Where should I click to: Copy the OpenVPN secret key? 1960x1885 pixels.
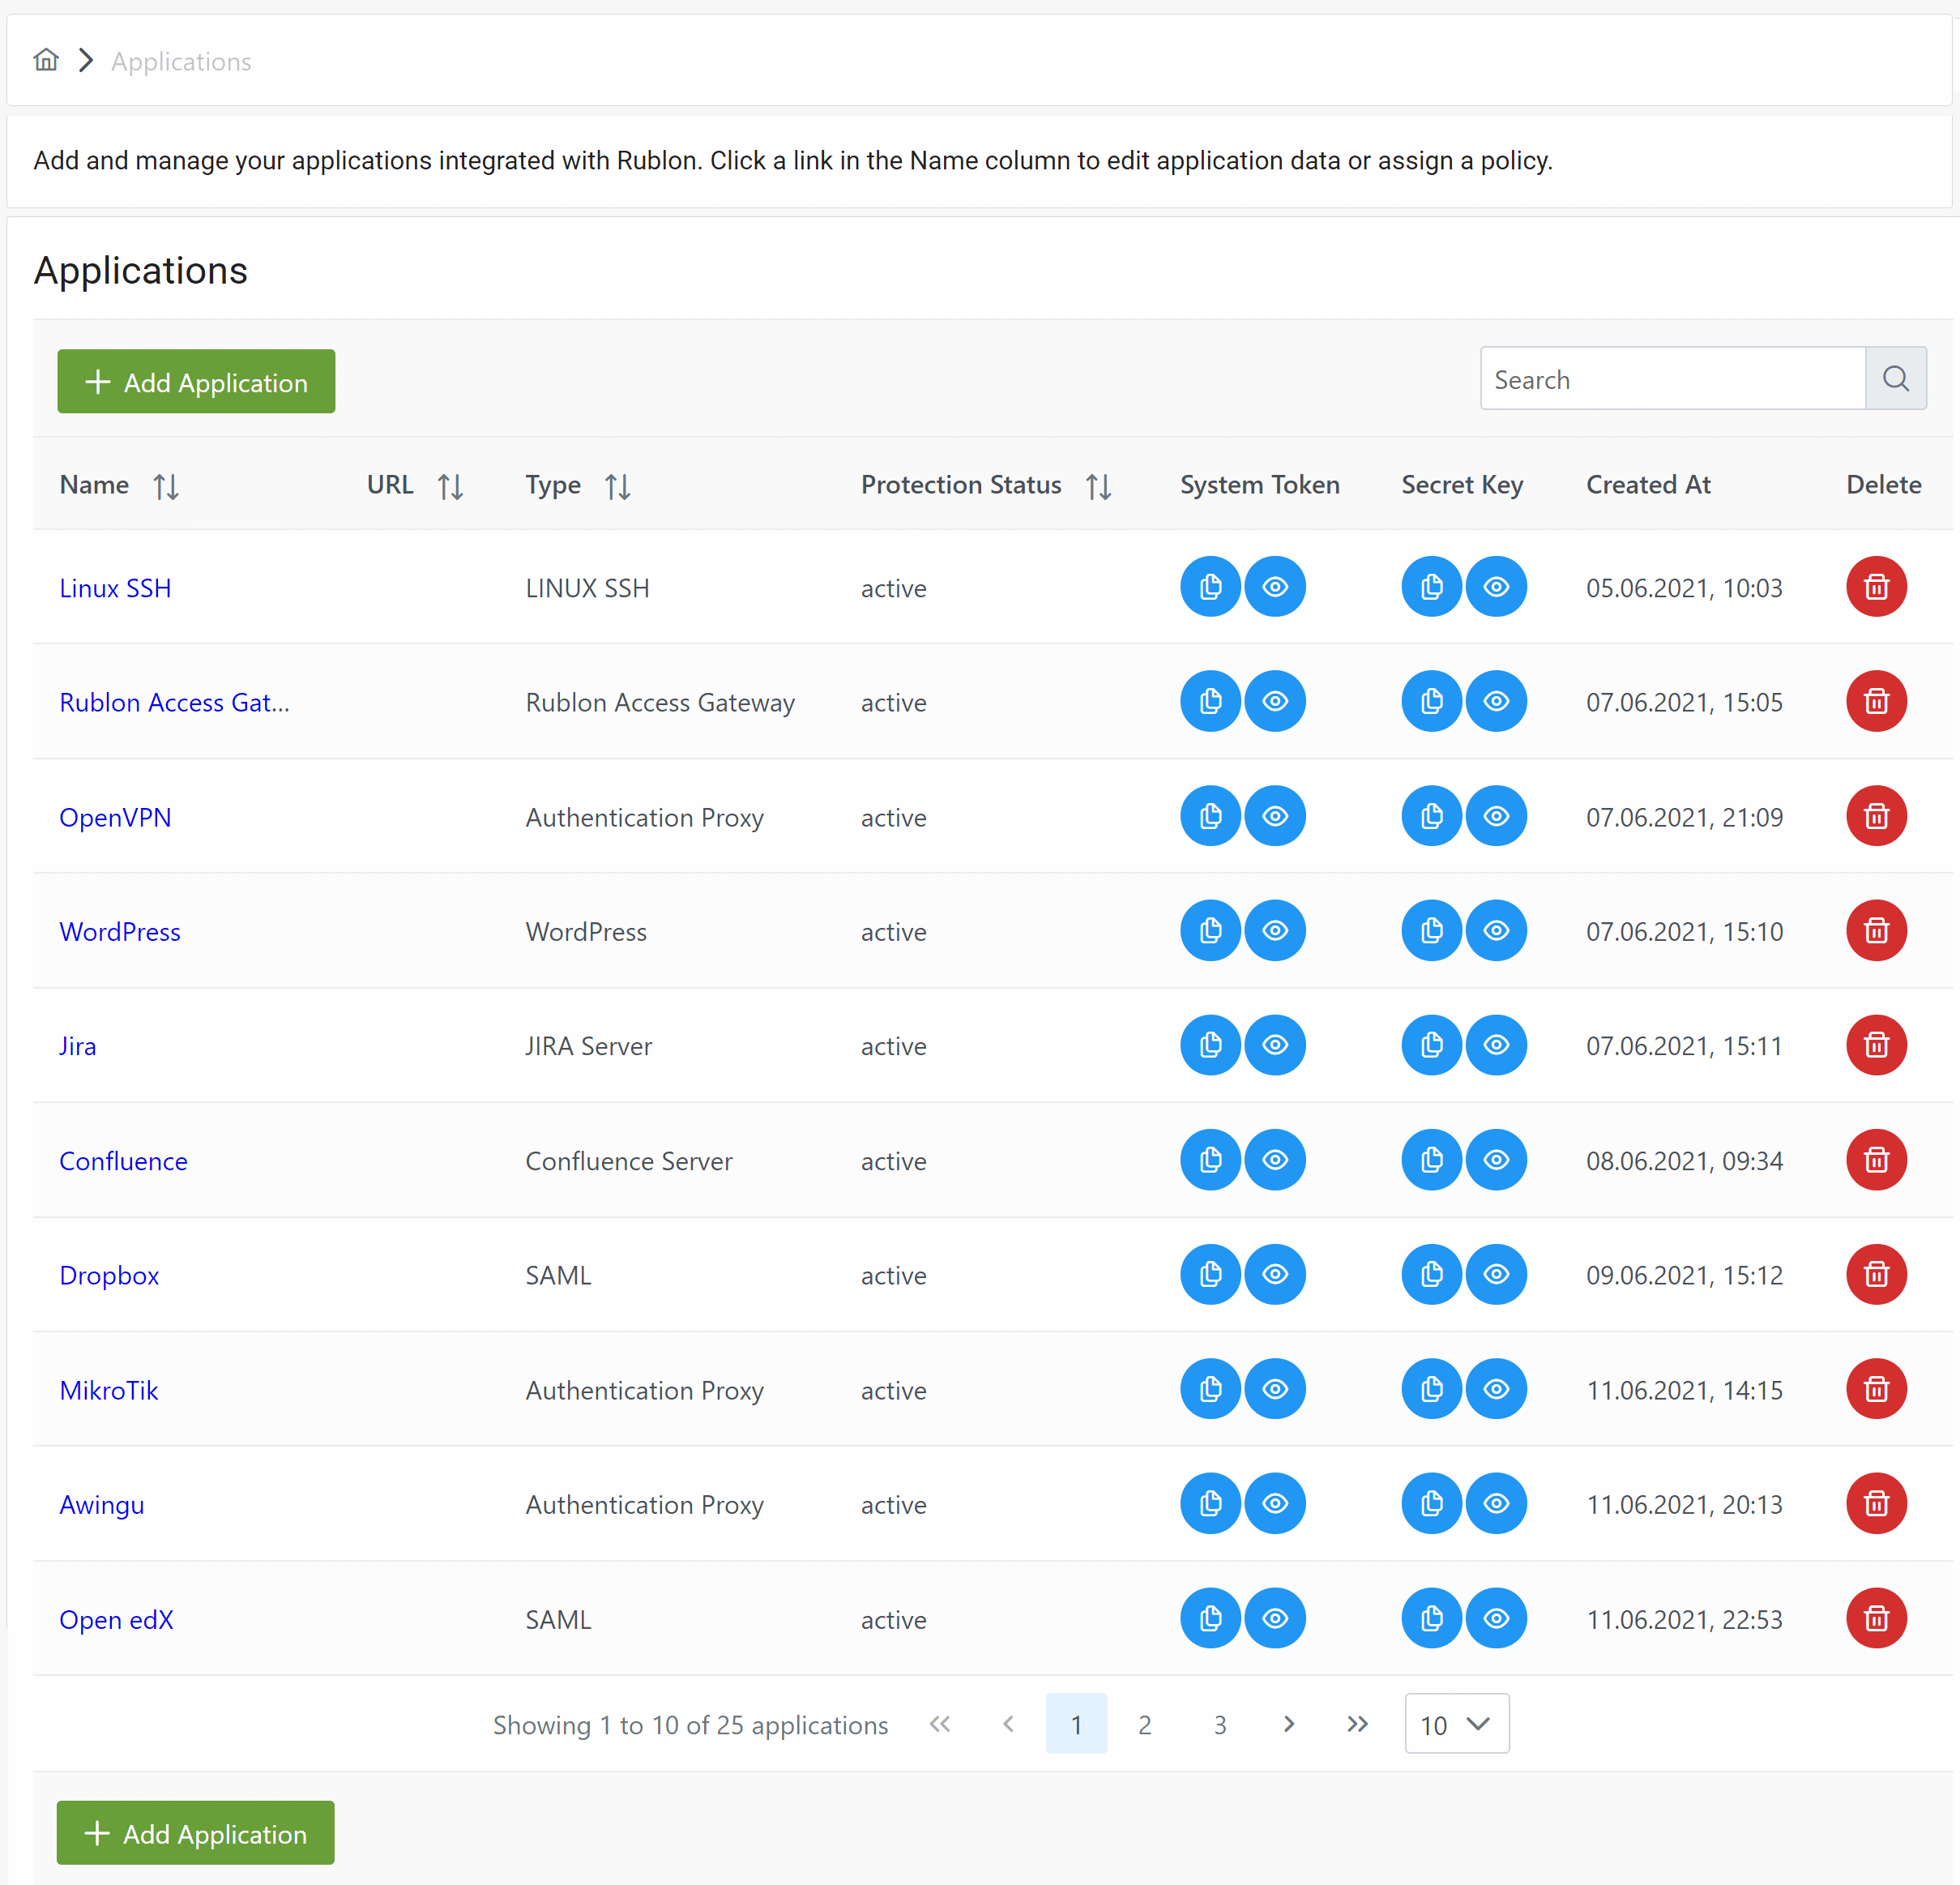point(1431,816)
